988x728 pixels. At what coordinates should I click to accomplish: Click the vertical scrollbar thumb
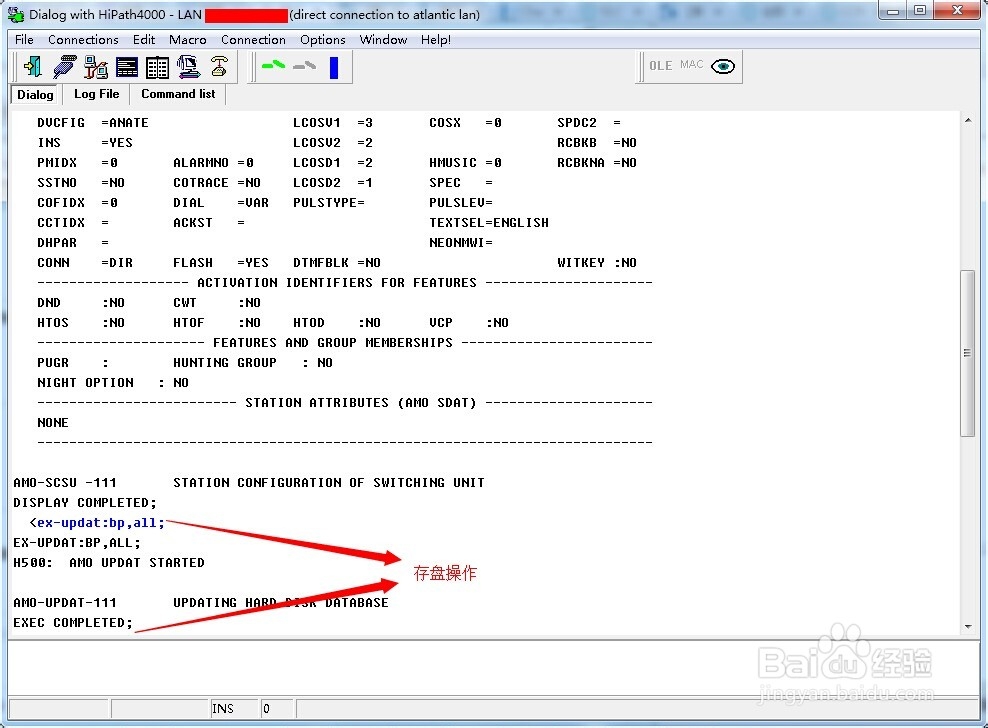tap(967, 353)
